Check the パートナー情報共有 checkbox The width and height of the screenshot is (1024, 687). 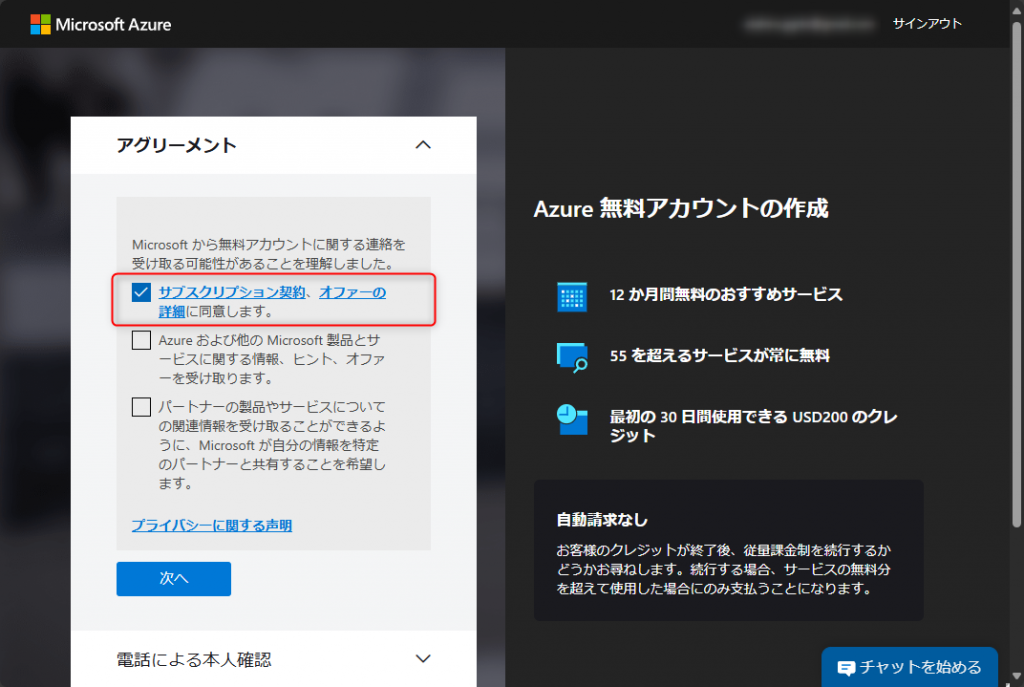click(x=141, y=407)
